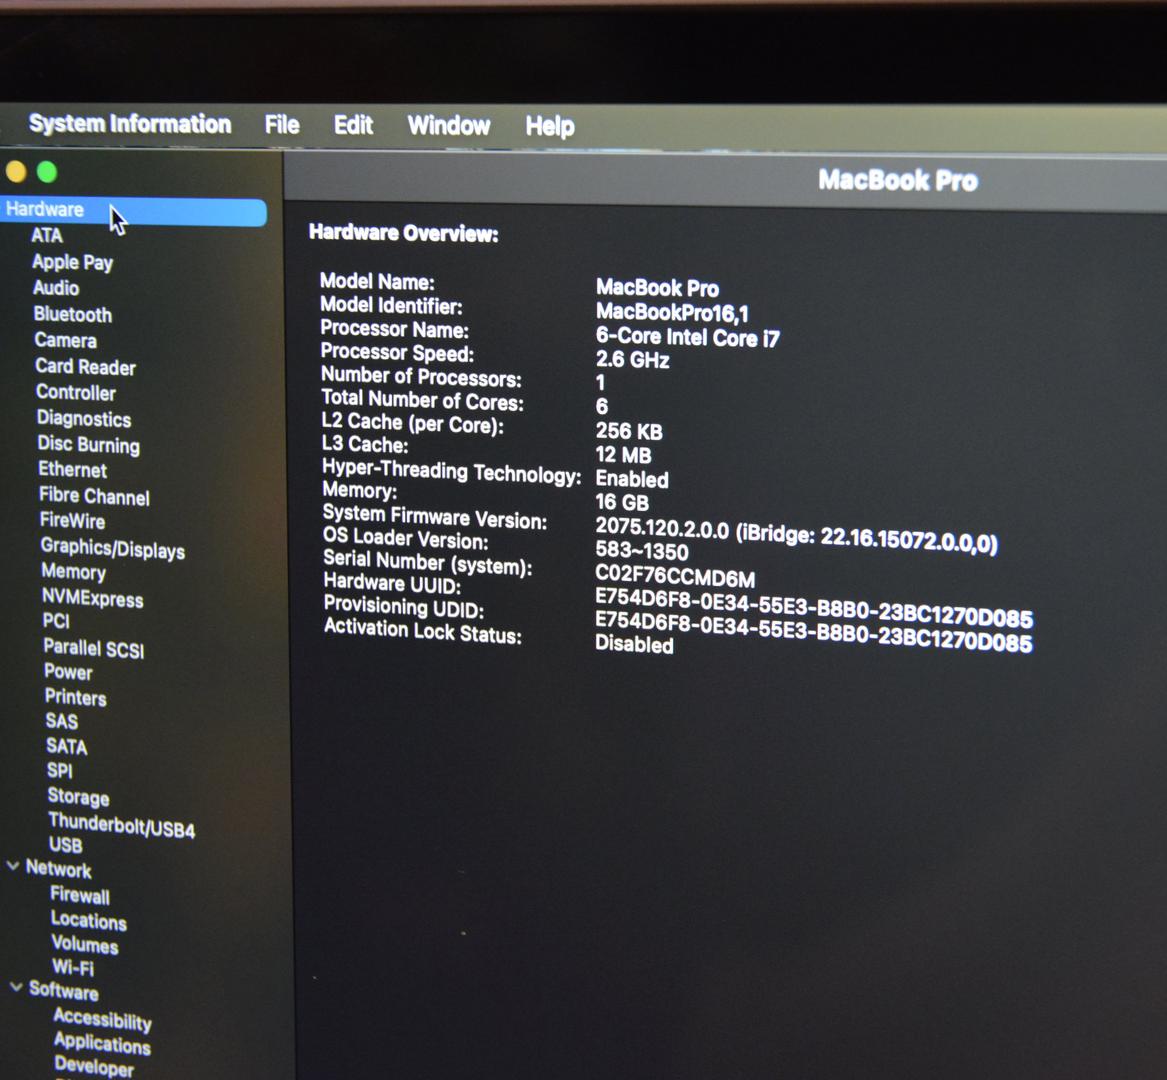
Task: Click the Model Name value MacBook Pro
Action: [657, 287]
